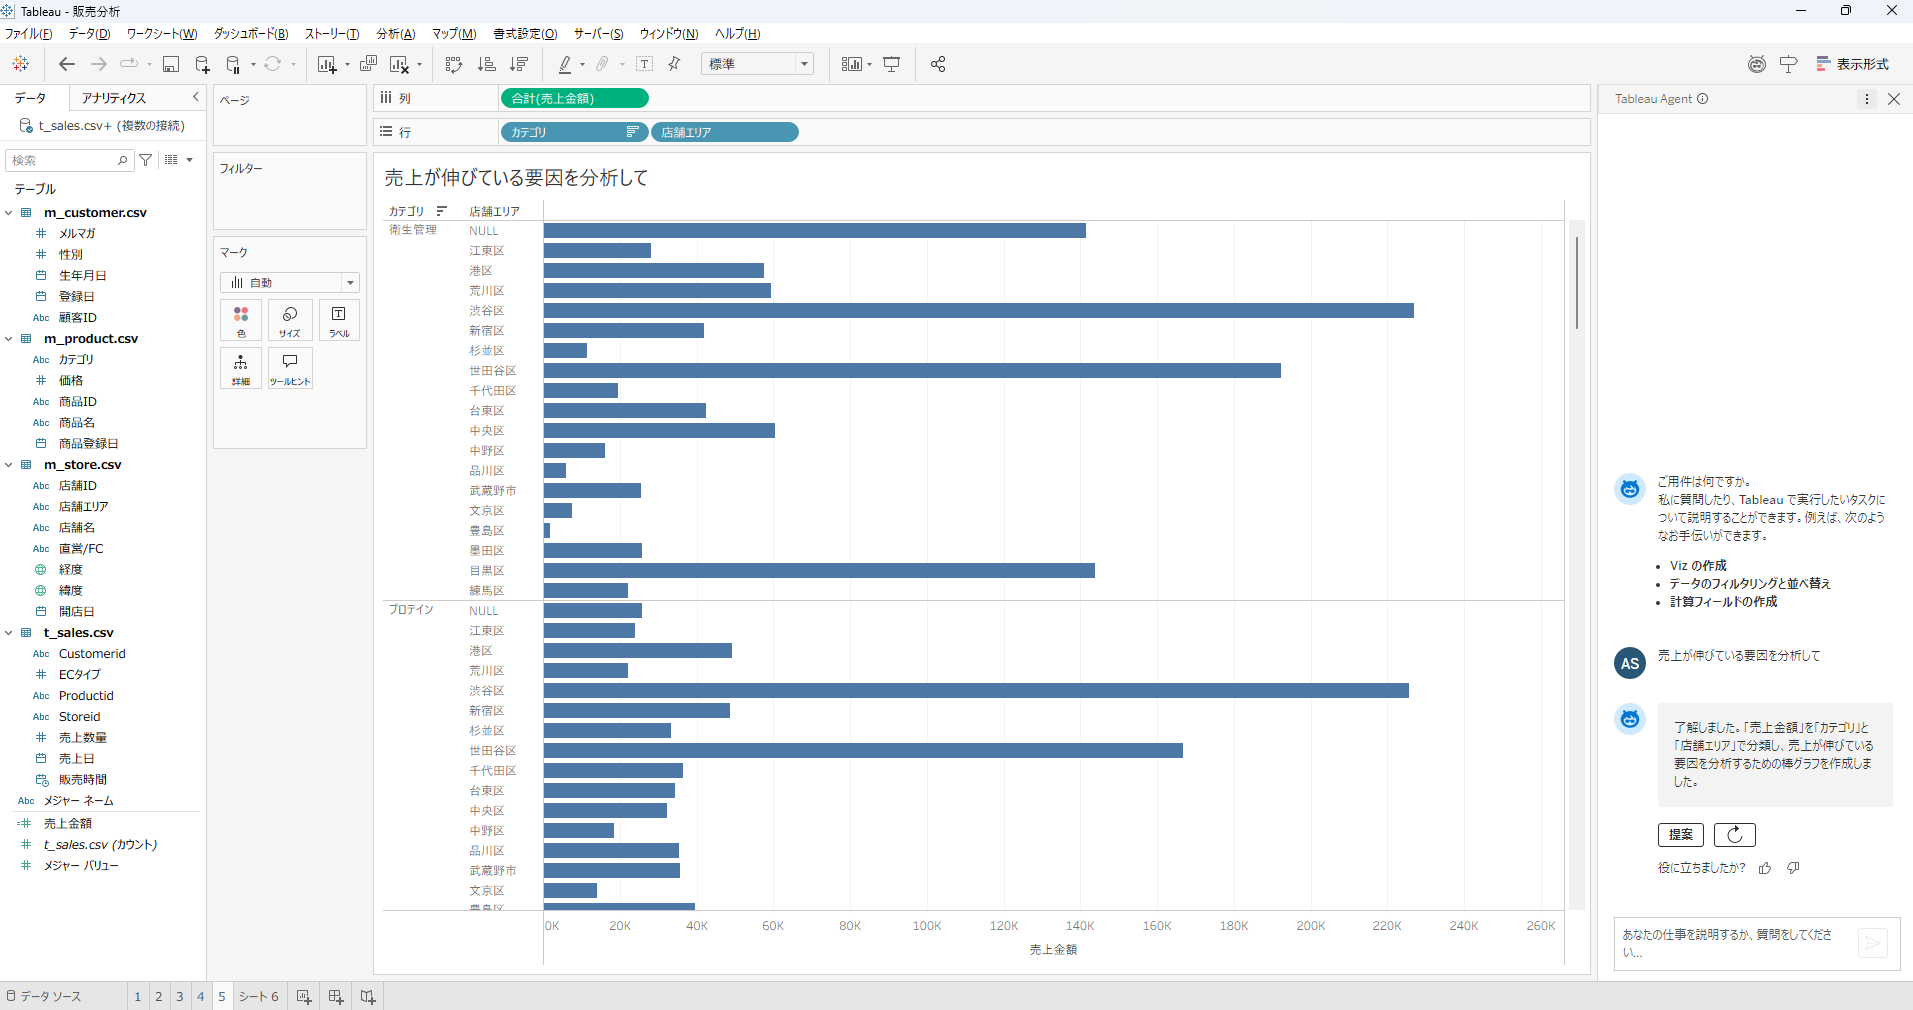Sort descending using toolbar icon

(519, 64)
